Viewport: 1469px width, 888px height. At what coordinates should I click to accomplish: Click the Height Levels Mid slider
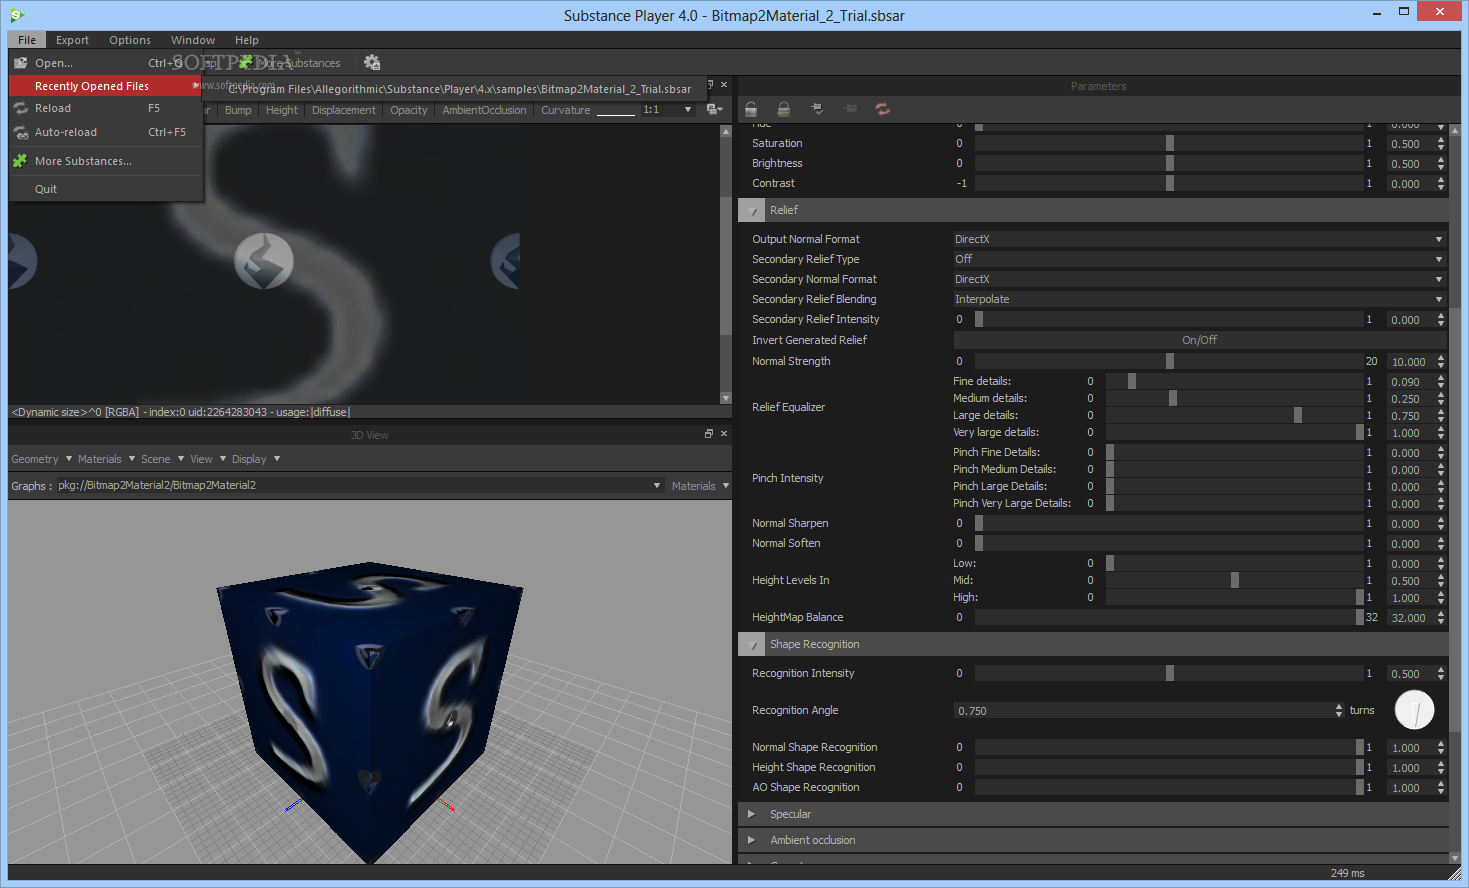pyautogui.click(x=1235, y=580)
